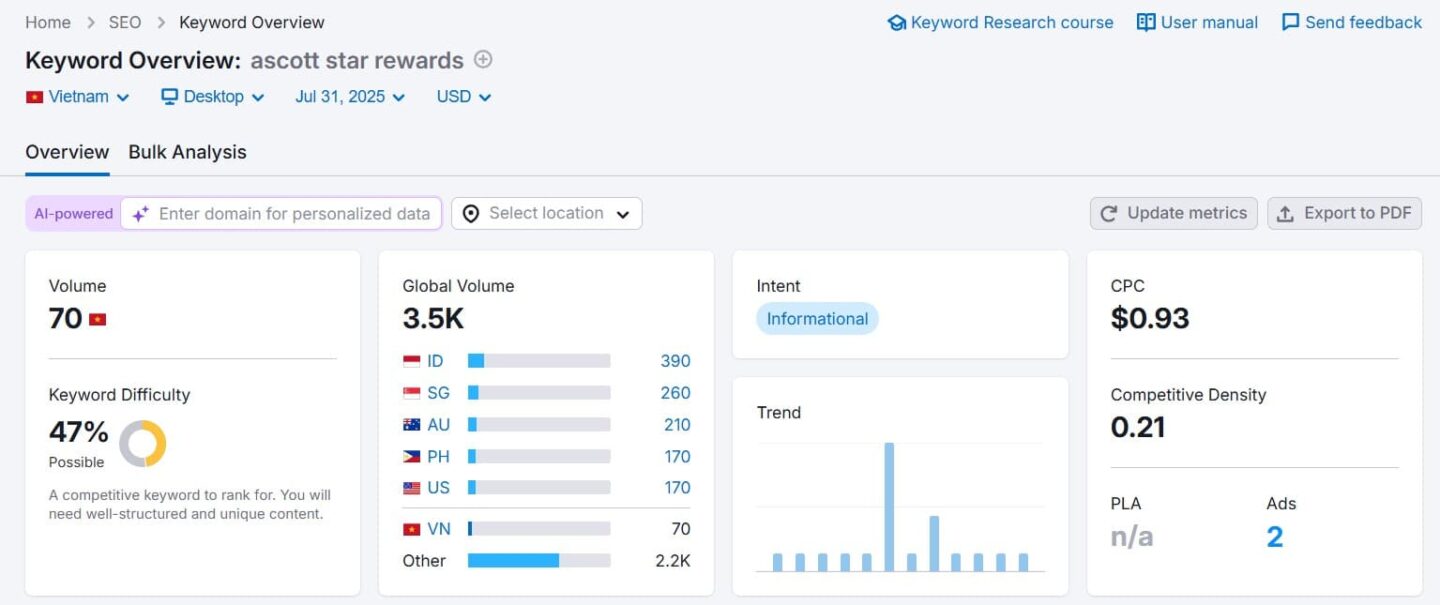The image size is (1440, 605).
Task: Go to SEO in the breadcrumb
Action: [125, 22]
